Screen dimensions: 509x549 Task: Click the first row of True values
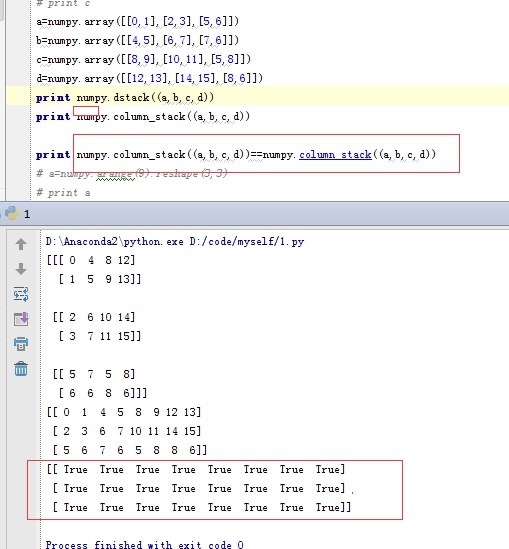click(196, 469)
